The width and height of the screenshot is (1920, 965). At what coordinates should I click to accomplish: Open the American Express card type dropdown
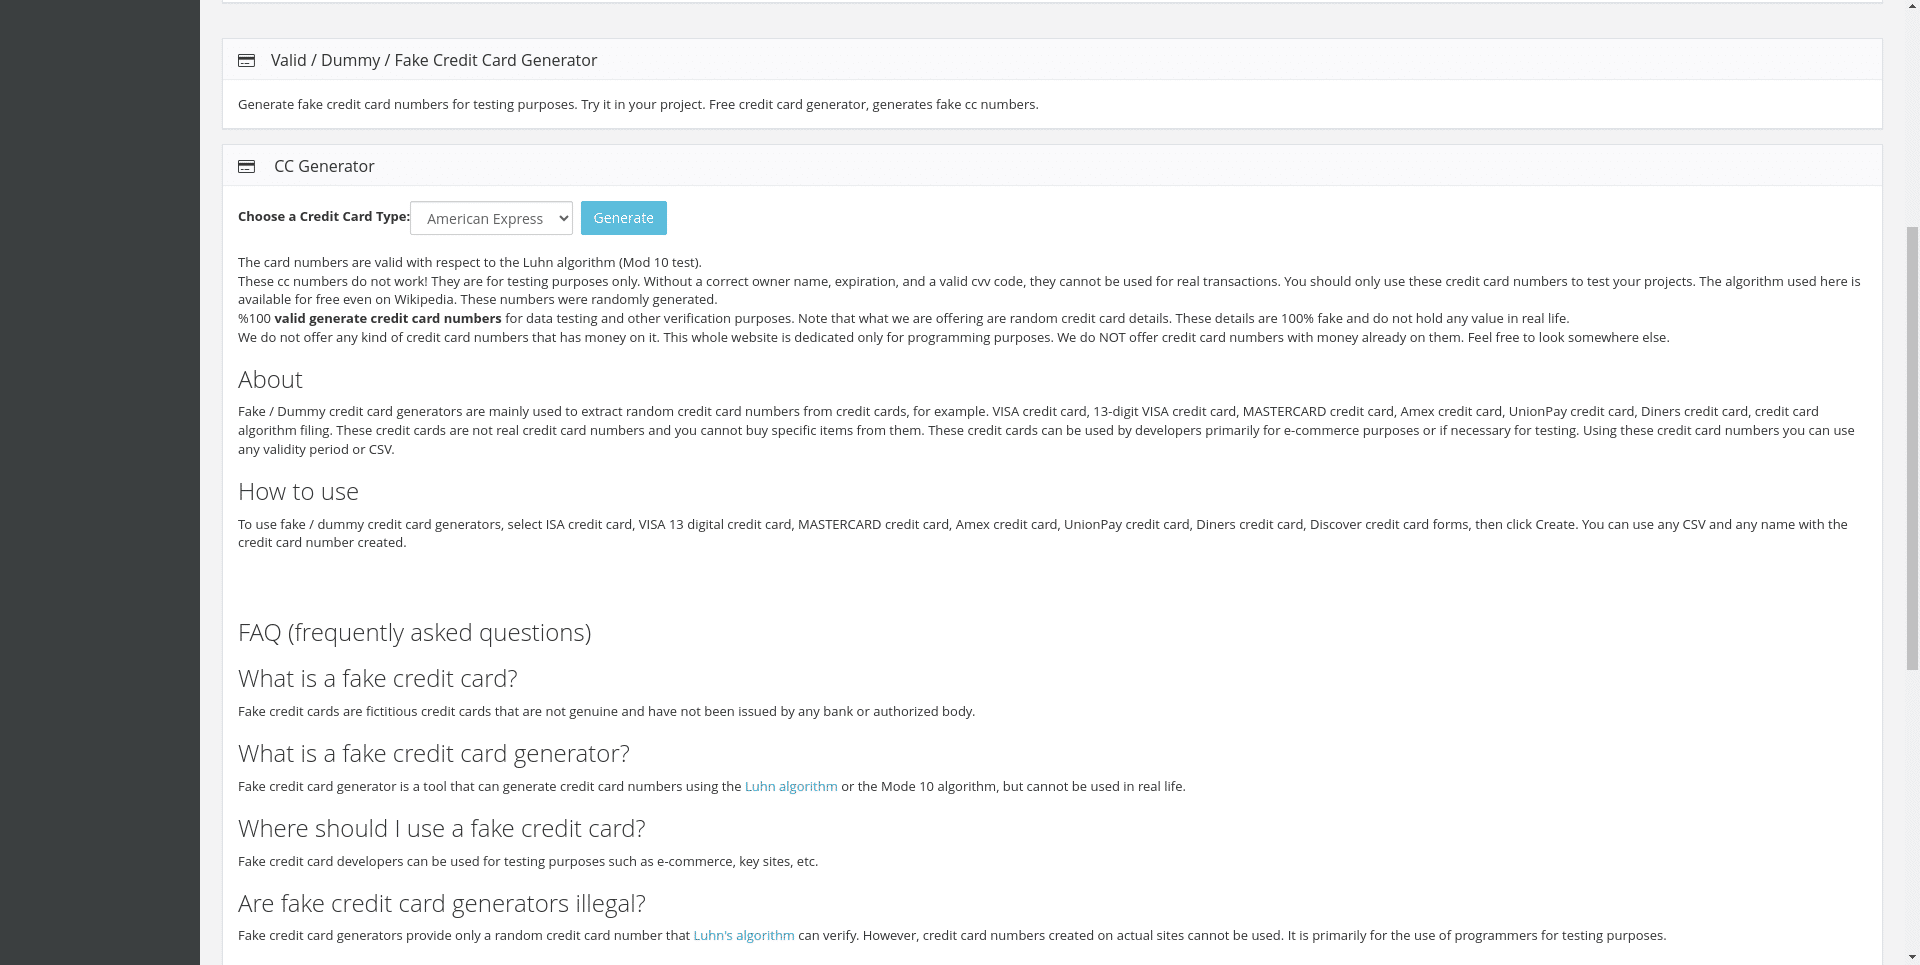click(x=491, y=218)
